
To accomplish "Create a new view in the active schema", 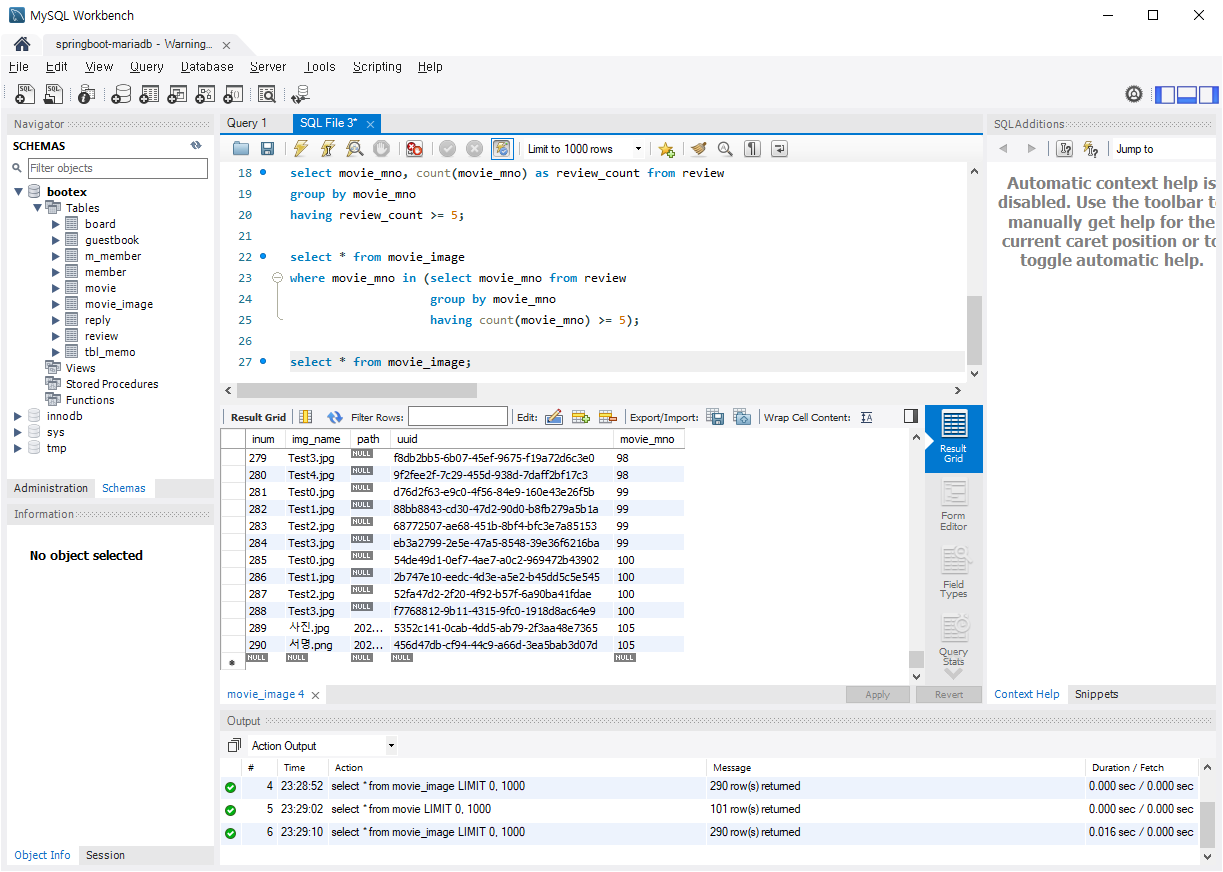I will (x=177, y=94).
